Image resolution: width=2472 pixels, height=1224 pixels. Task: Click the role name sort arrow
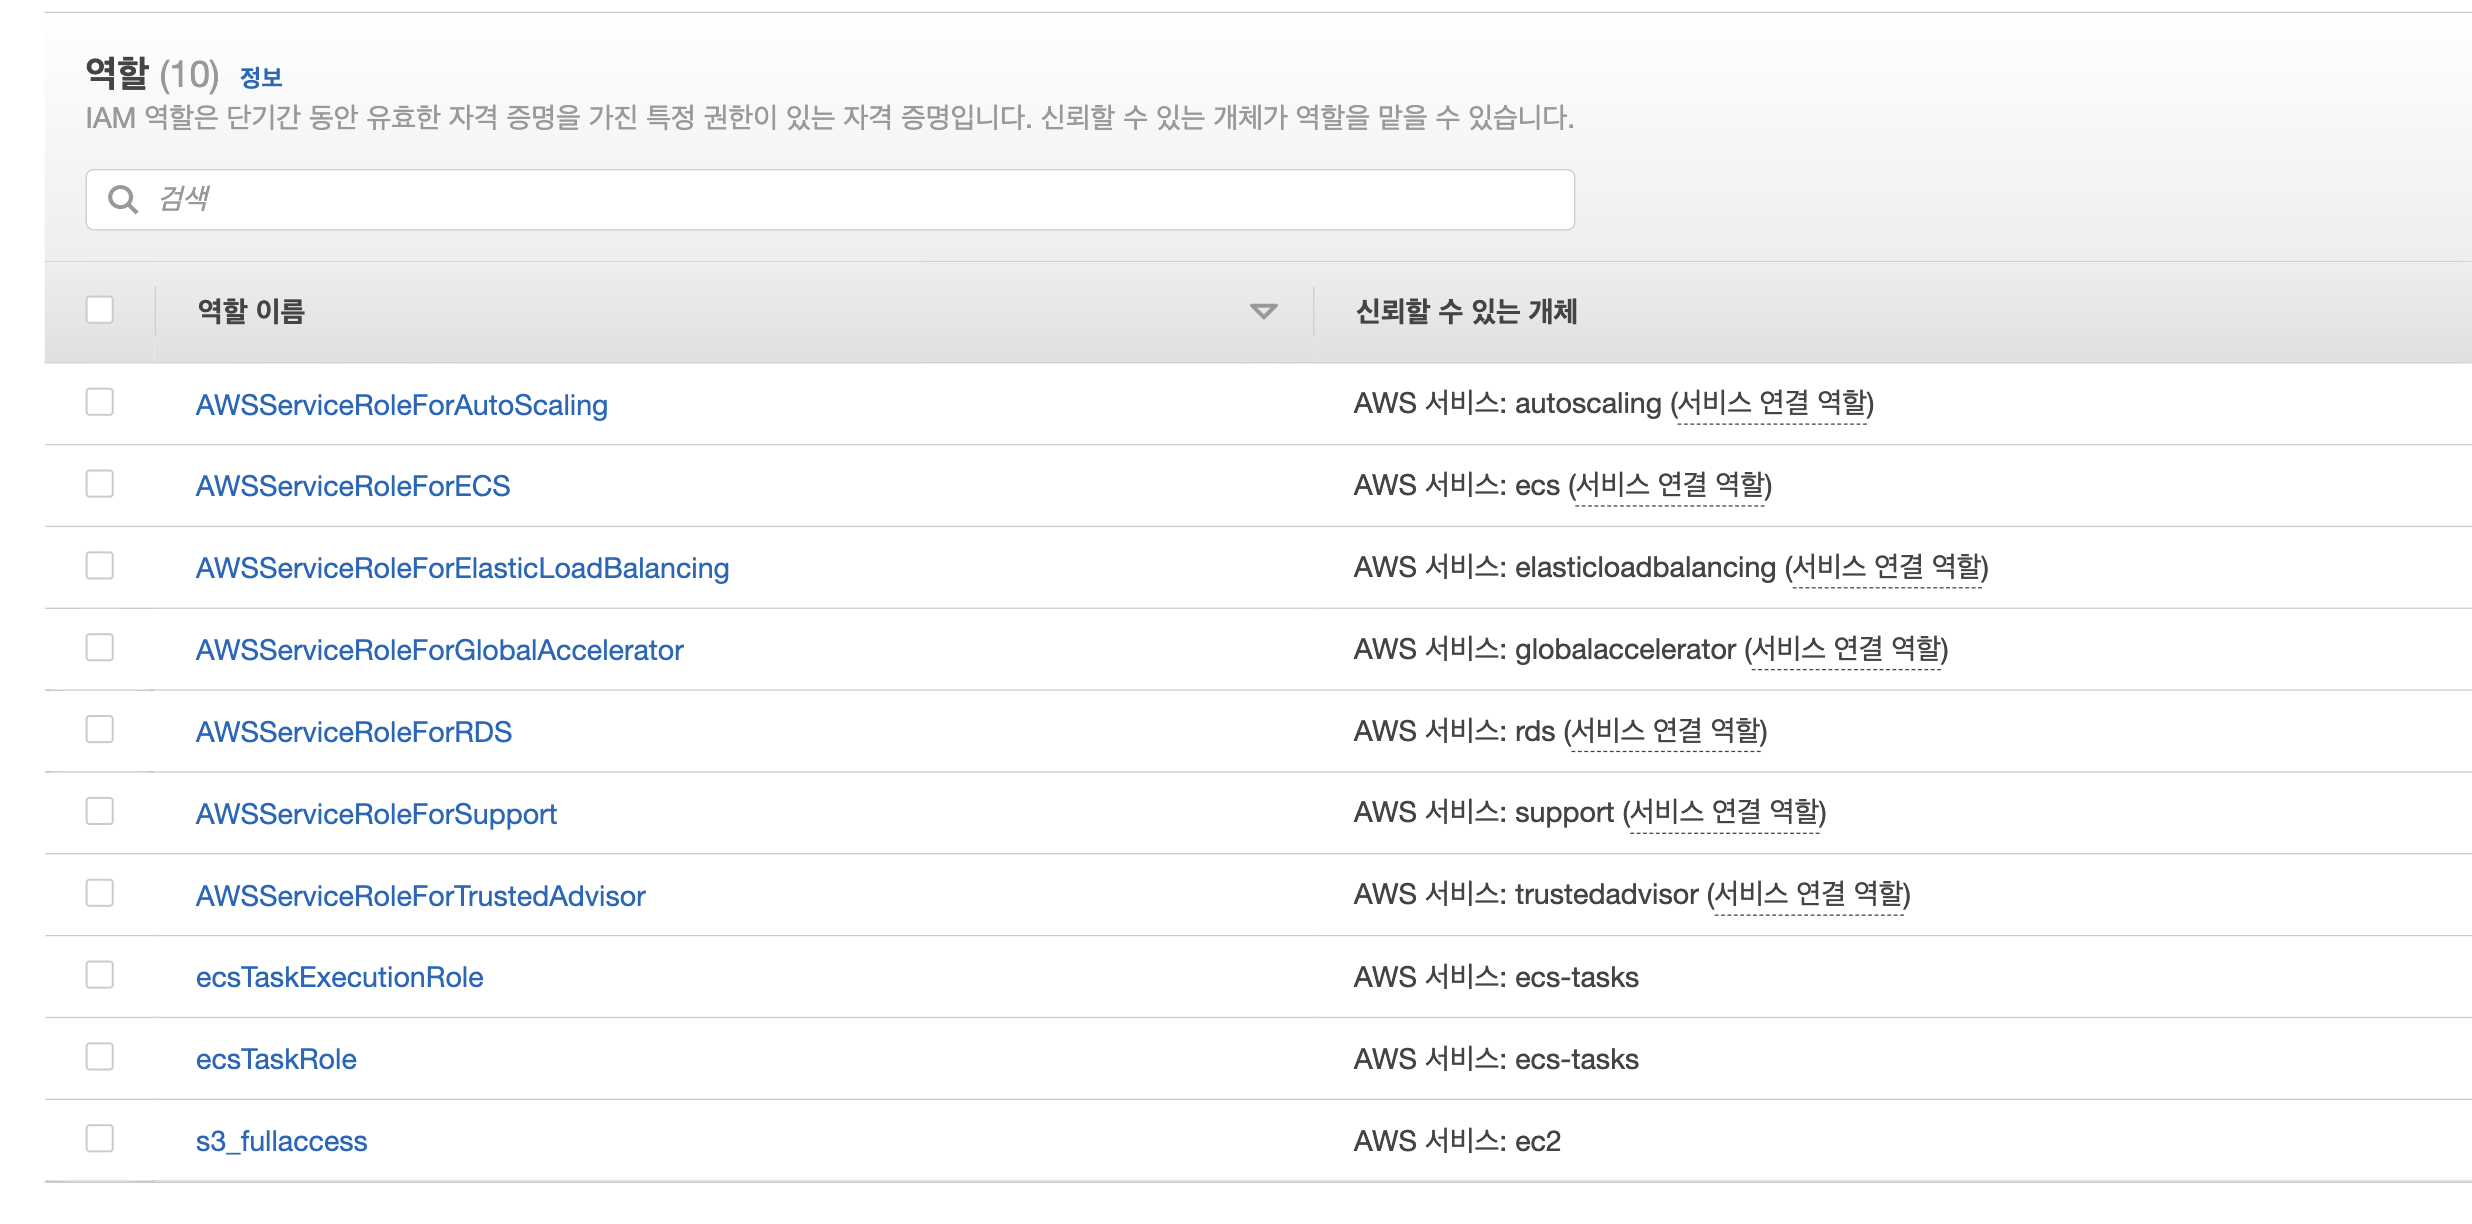point(1263,312)
